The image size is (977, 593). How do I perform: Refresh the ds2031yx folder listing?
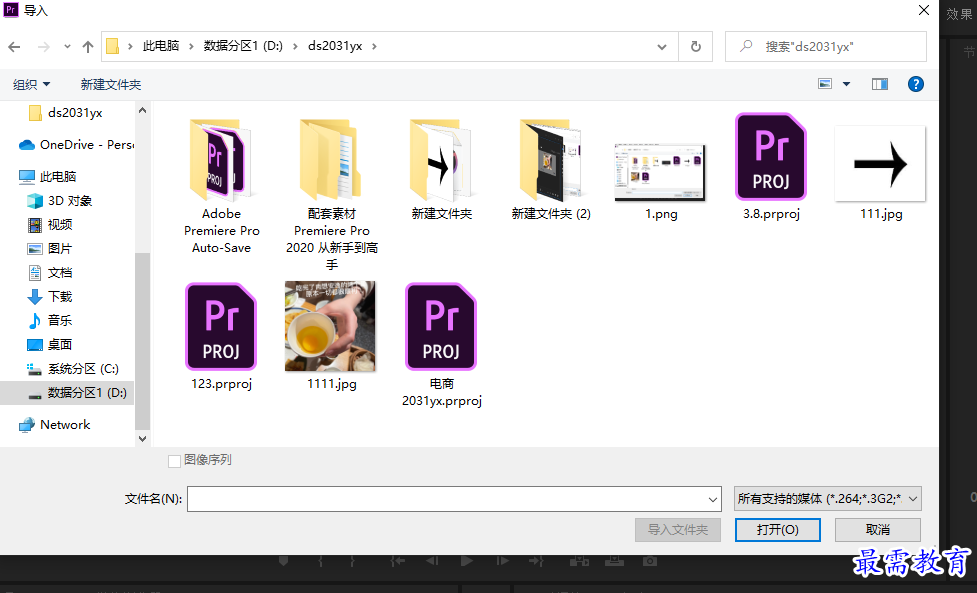coord(695,47)
